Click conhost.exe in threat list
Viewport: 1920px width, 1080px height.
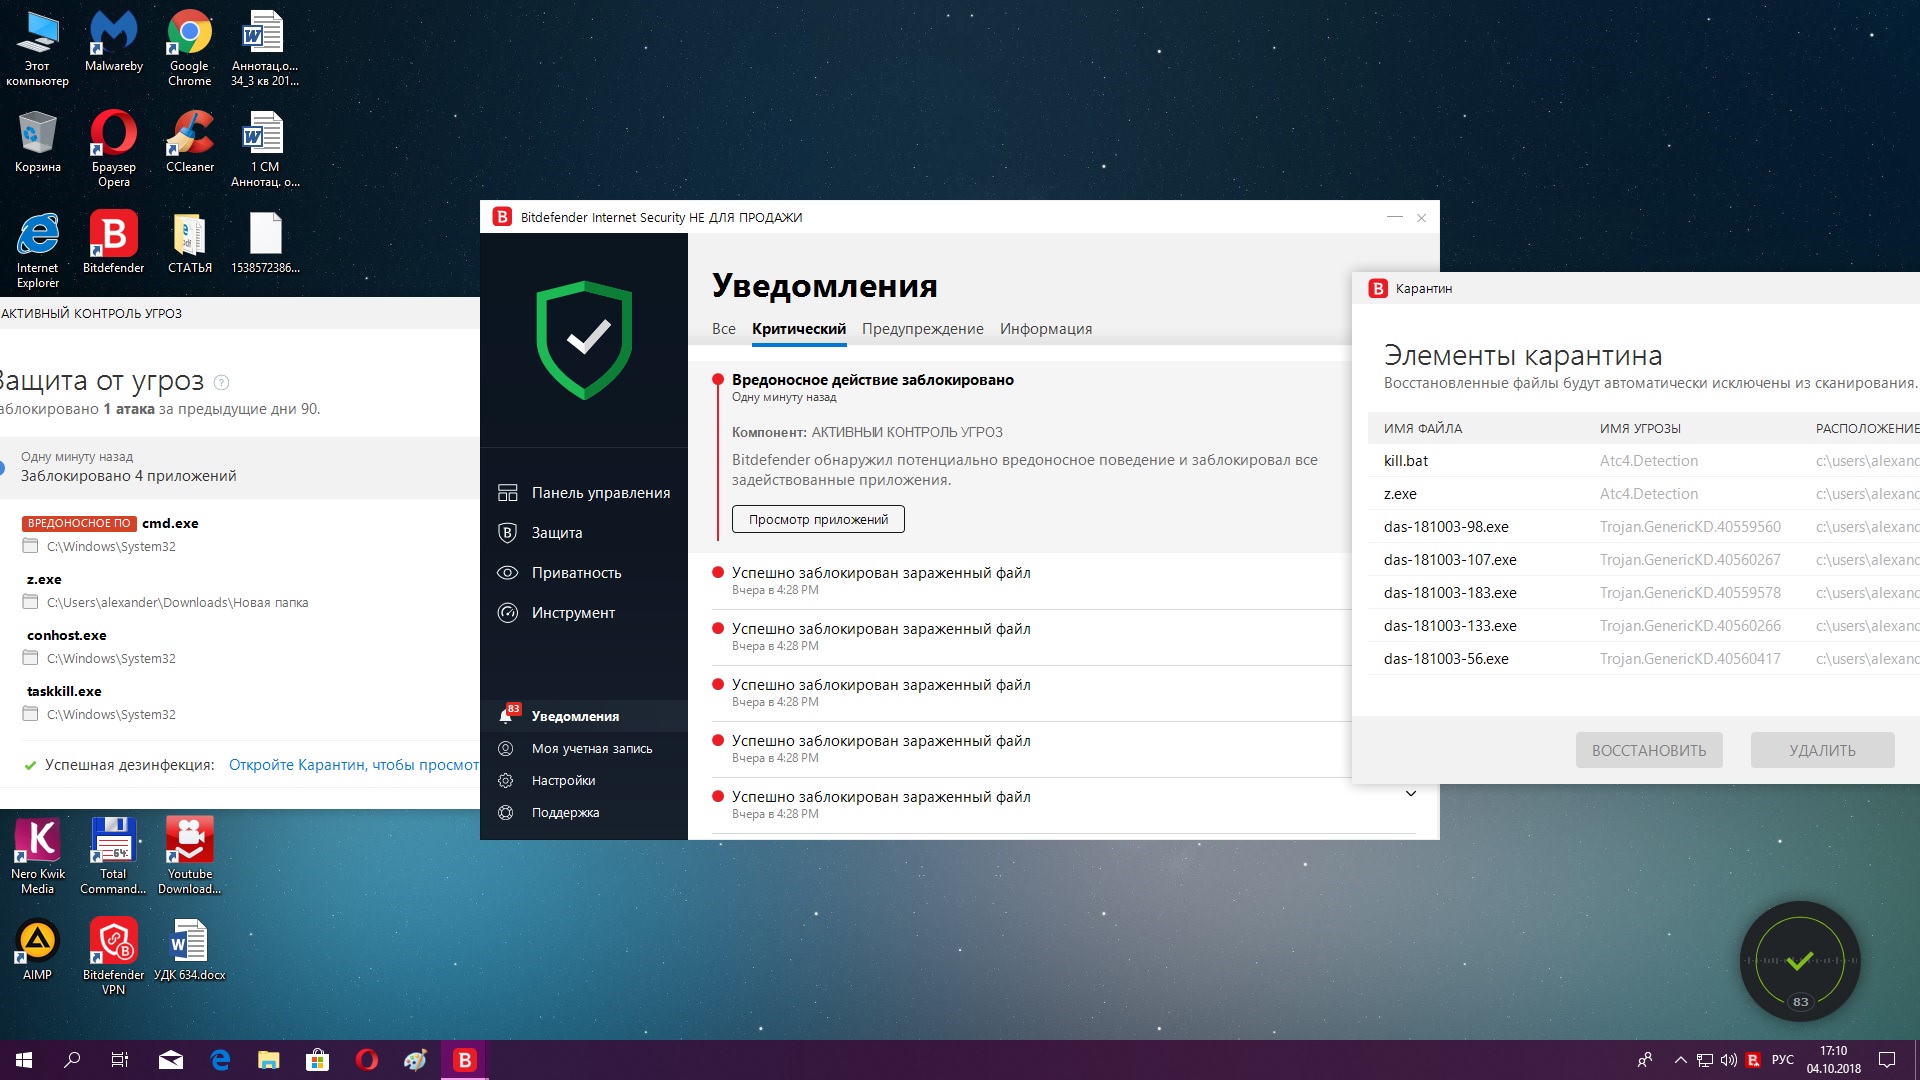(66, 635)
